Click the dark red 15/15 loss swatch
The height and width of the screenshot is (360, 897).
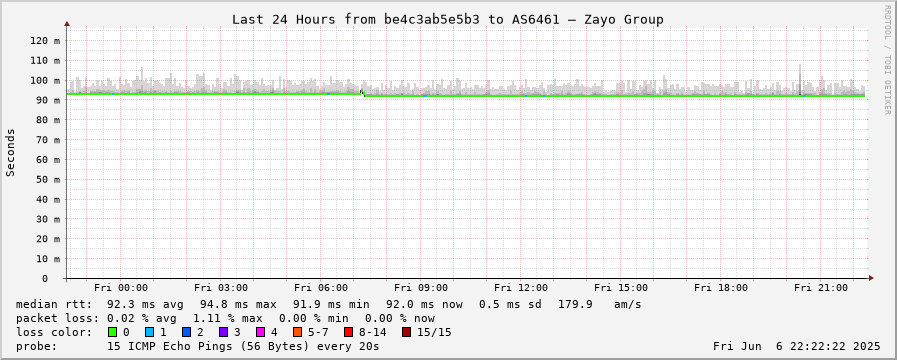(x=406, y=332)
